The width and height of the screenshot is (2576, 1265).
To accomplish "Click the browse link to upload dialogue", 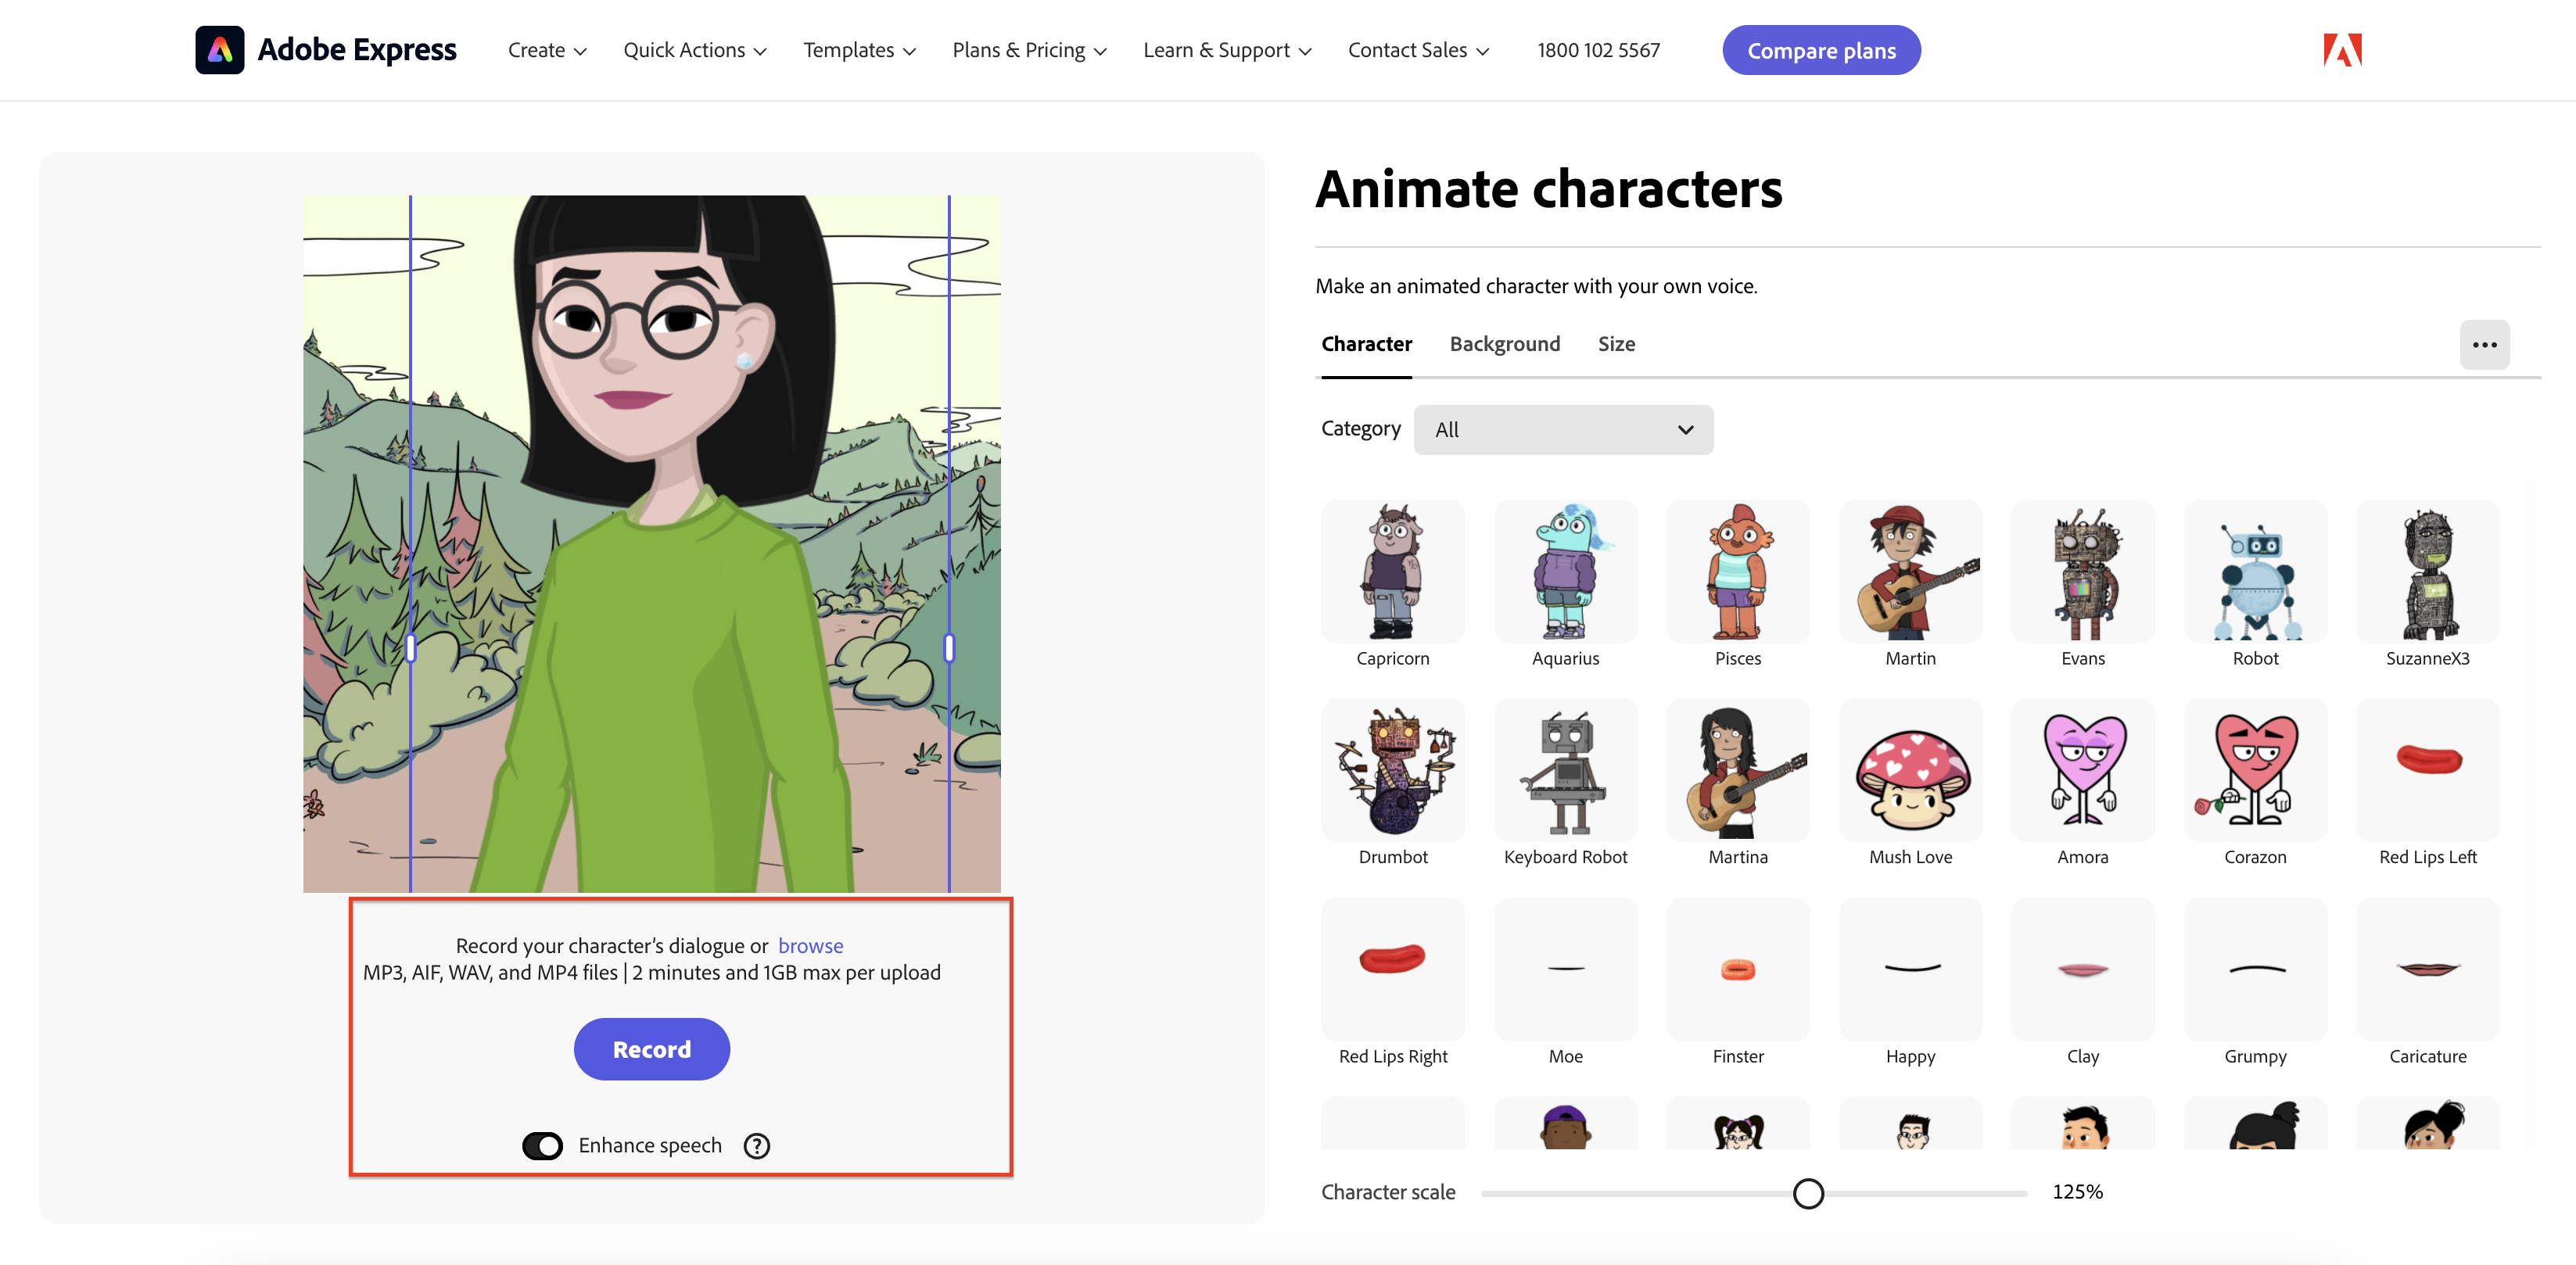I will click(810, 945).
